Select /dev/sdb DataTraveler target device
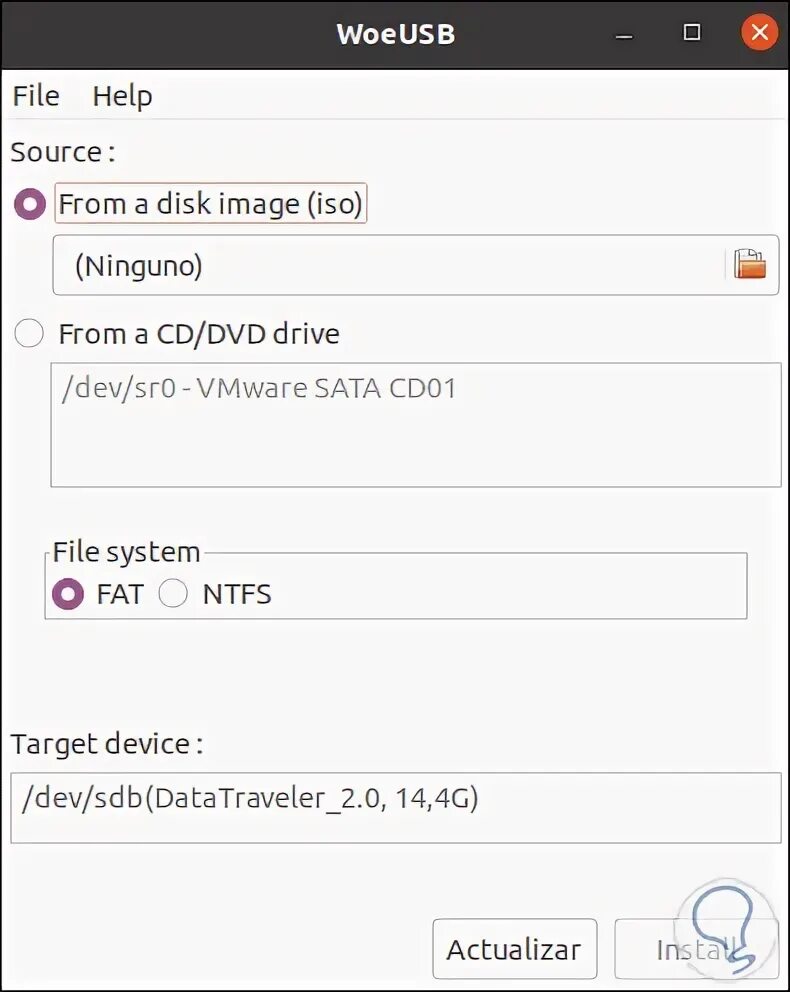 (249, 799)
